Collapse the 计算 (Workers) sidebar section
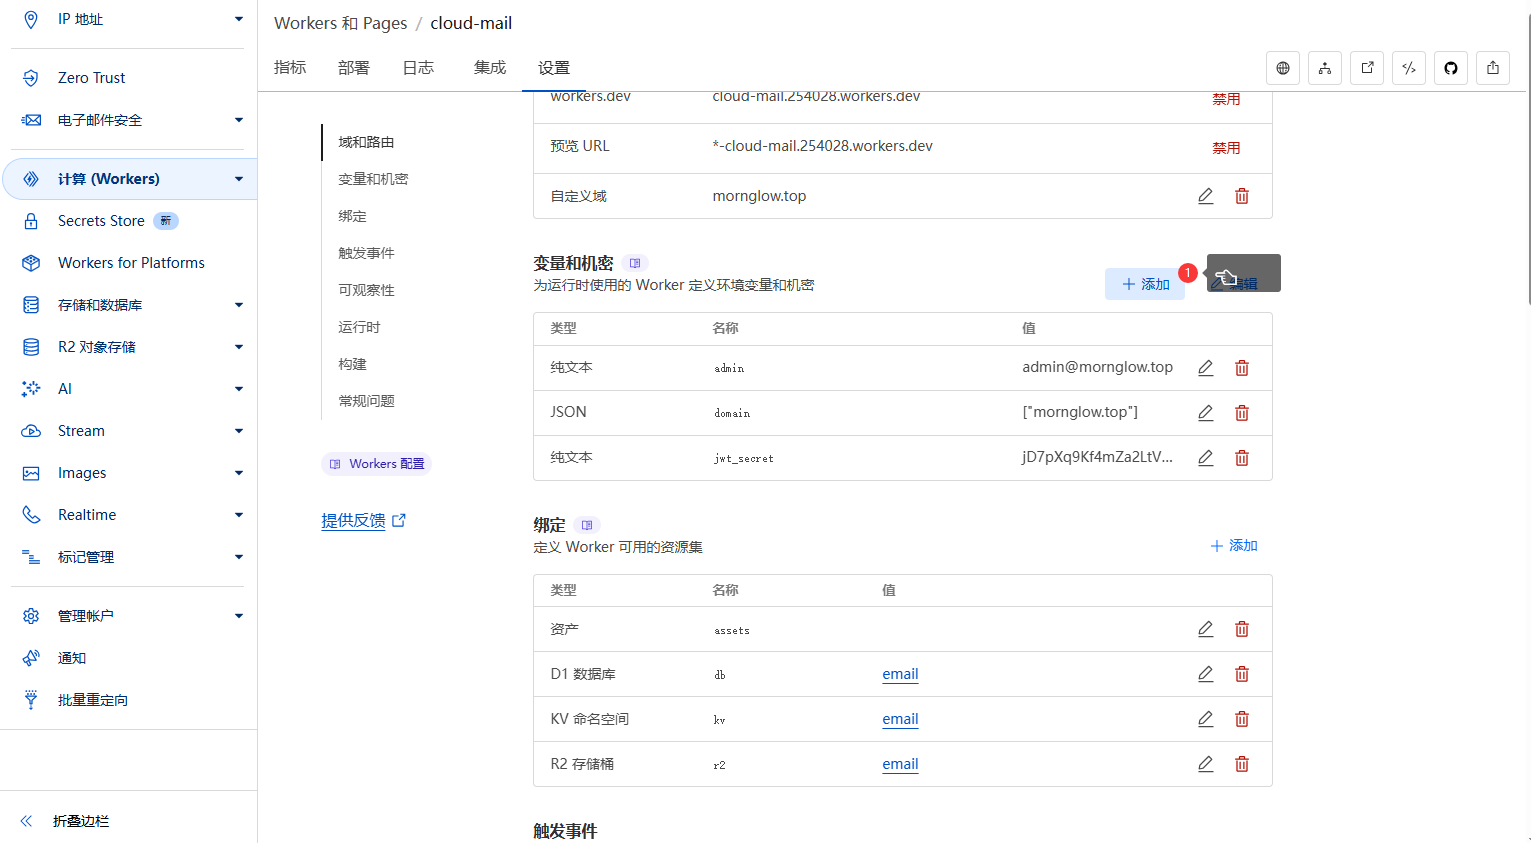This screenshot has height=843, width=1531. point(238,179)
